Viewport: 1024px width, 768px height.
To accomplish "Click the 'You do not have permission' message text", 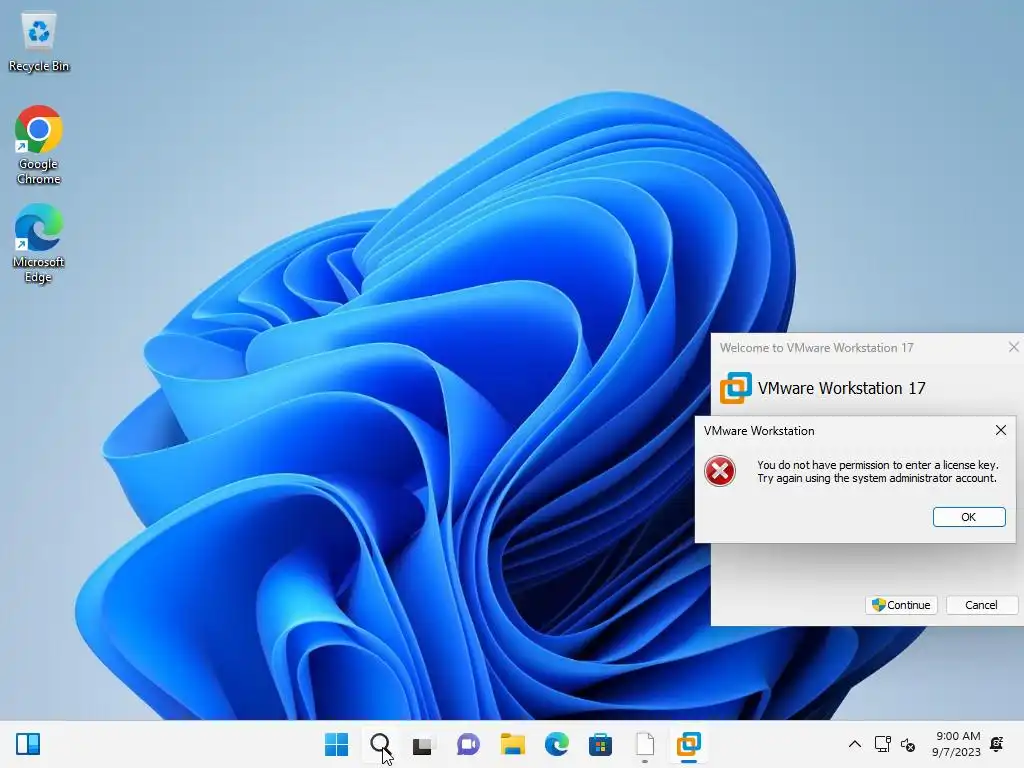I will pyautogui.click(x=878, y=472).
